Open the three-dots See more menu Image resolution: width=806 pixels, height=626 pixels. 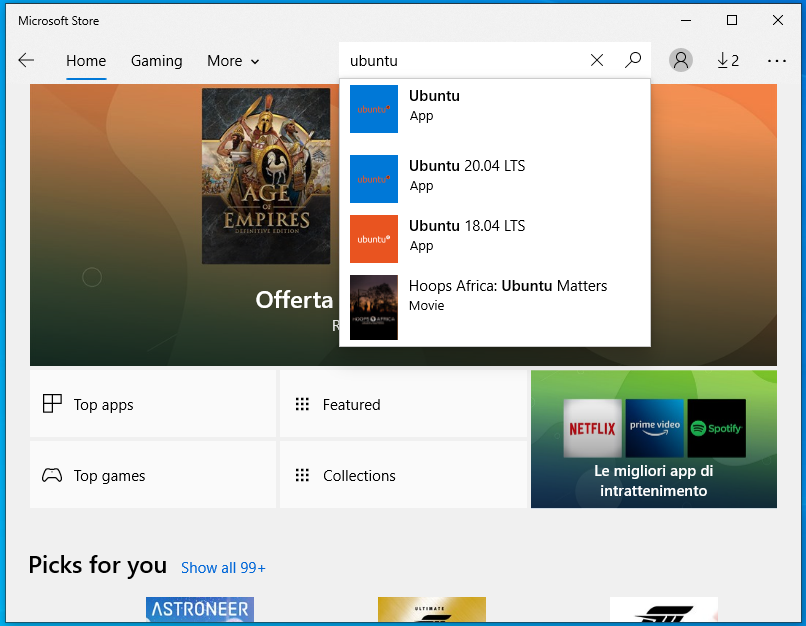pyautogui.click(x=777, y=60)
